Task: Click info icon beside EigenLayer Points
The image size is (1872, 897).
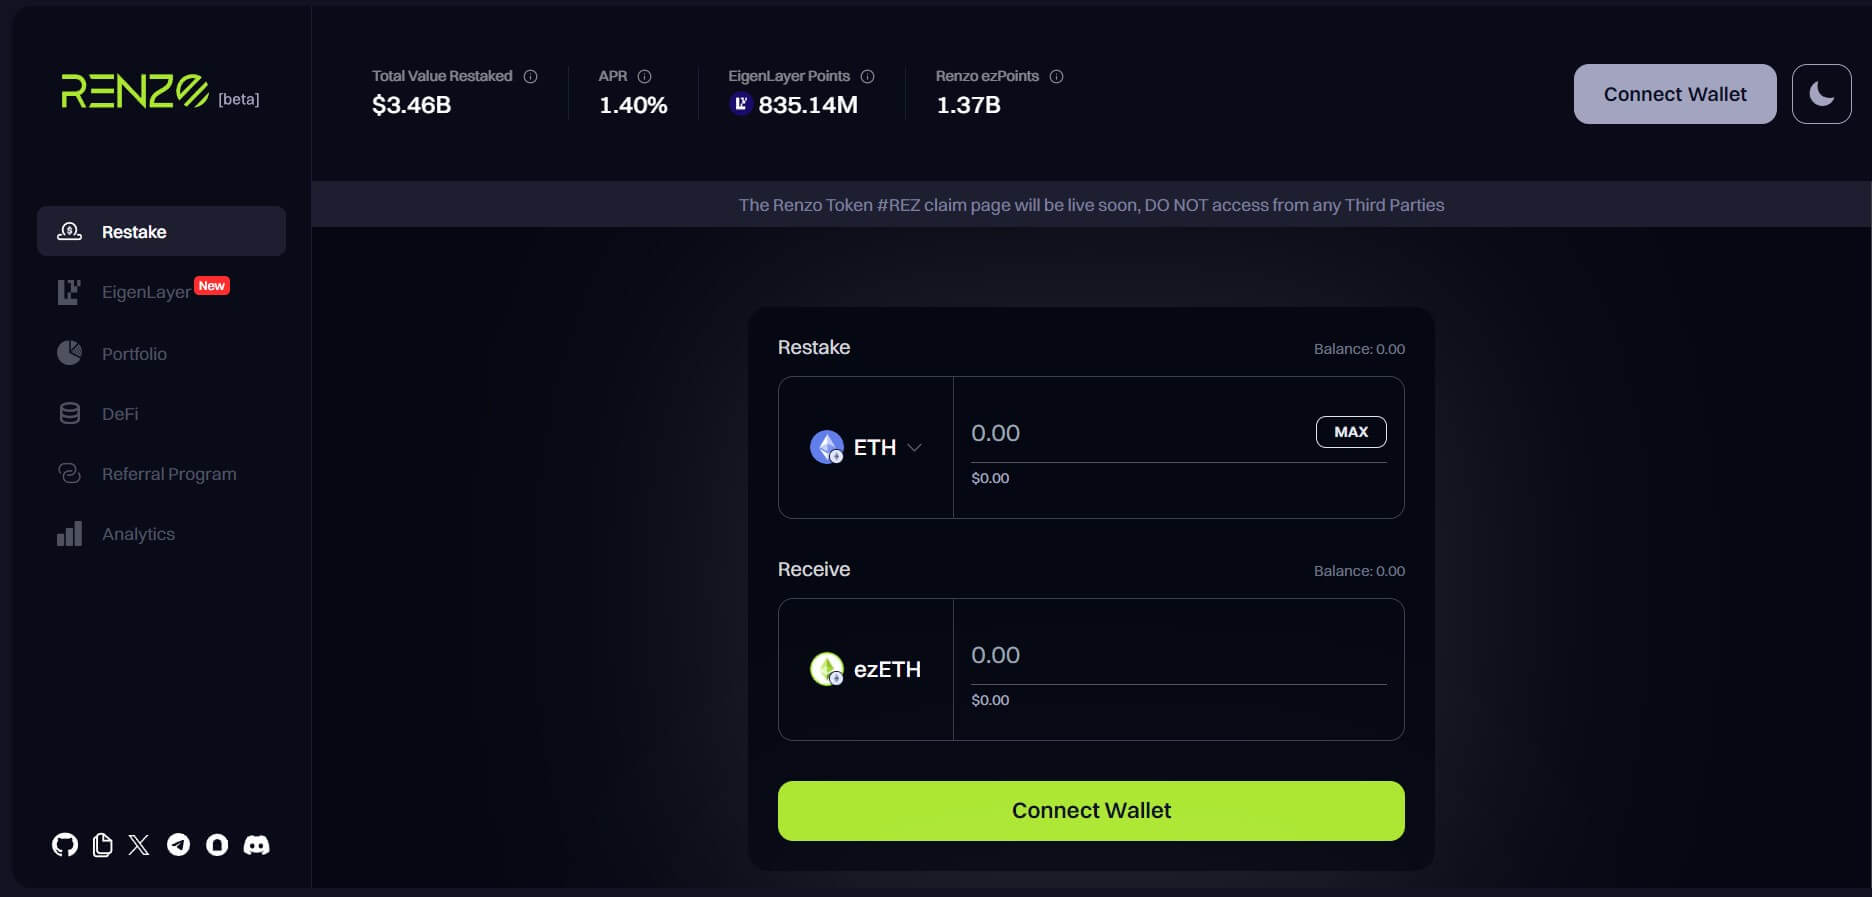Action: point(868,76)
